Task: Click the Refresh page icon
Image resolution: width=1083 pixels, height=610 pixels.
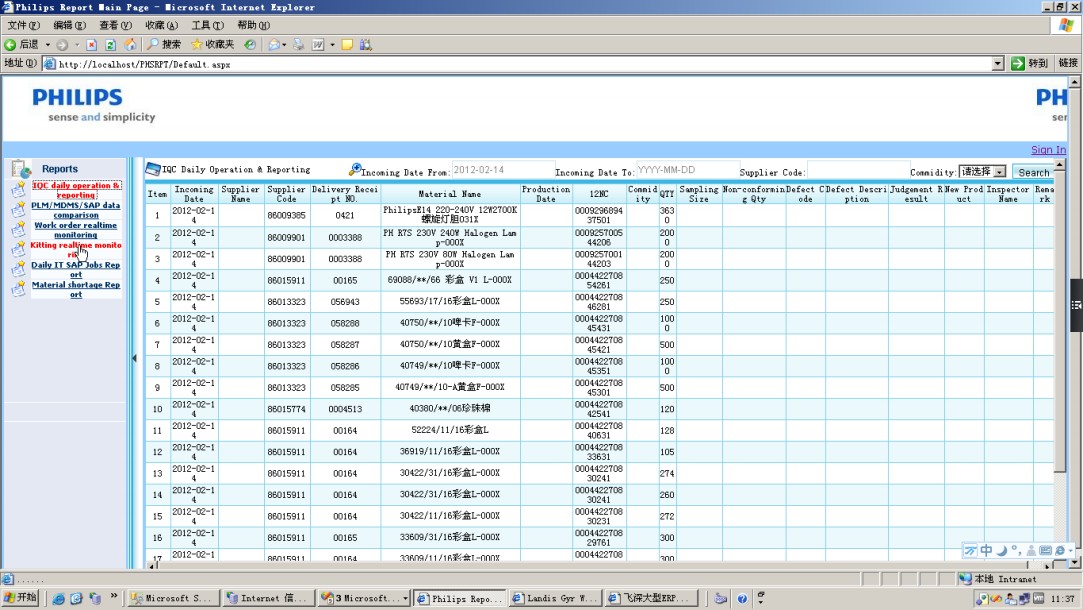Action: (x=111, y=45)
